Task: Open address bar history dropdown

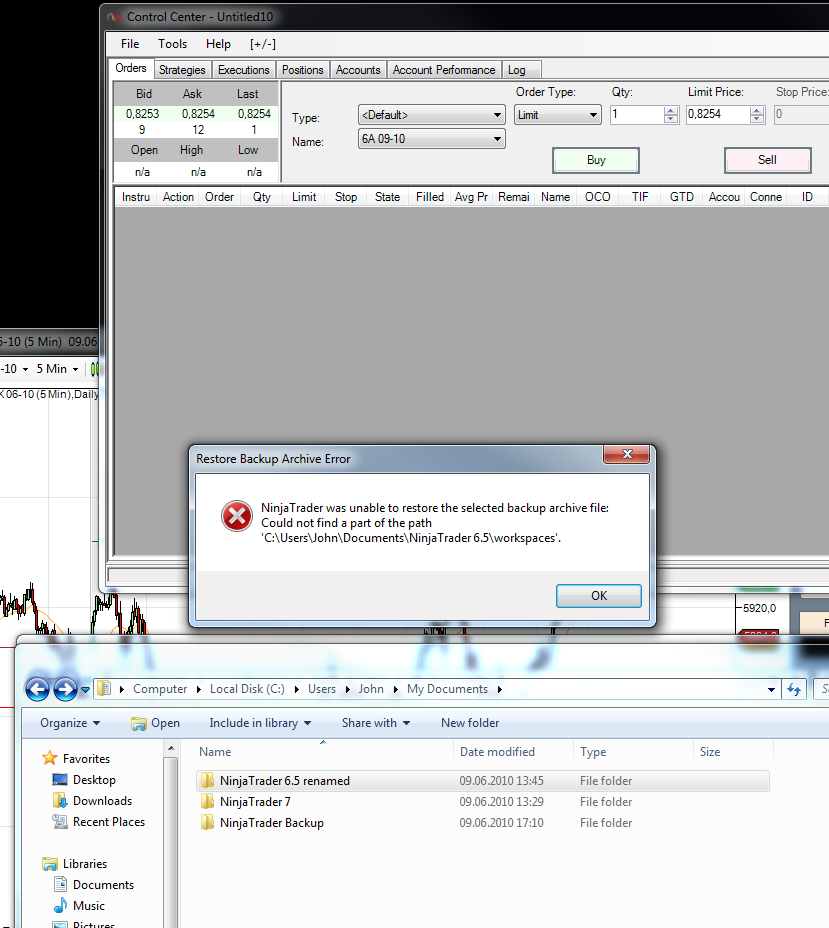Action: (771, 689)
